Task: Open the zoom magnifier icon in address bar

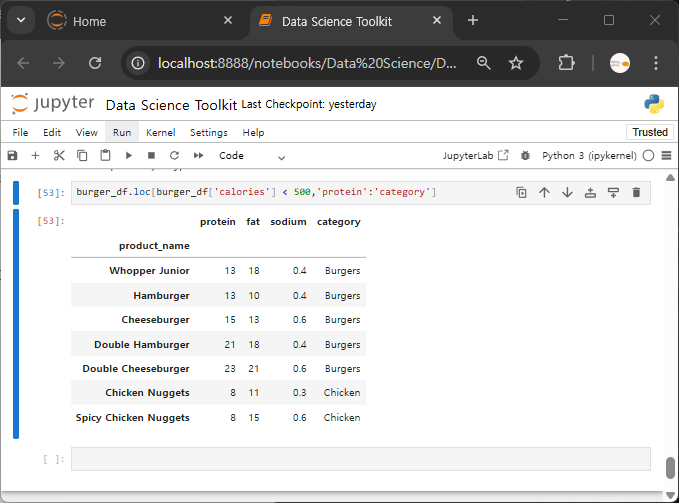Action: [x=483, y=63]
